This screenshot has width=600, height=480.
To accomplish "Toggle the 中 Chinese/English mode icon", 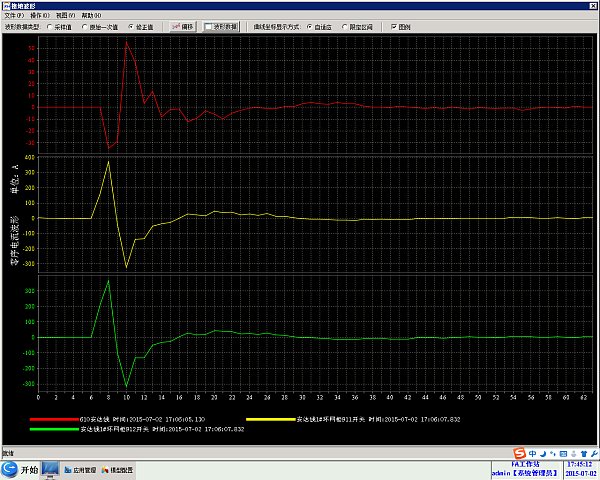I will tap(532, 454).
